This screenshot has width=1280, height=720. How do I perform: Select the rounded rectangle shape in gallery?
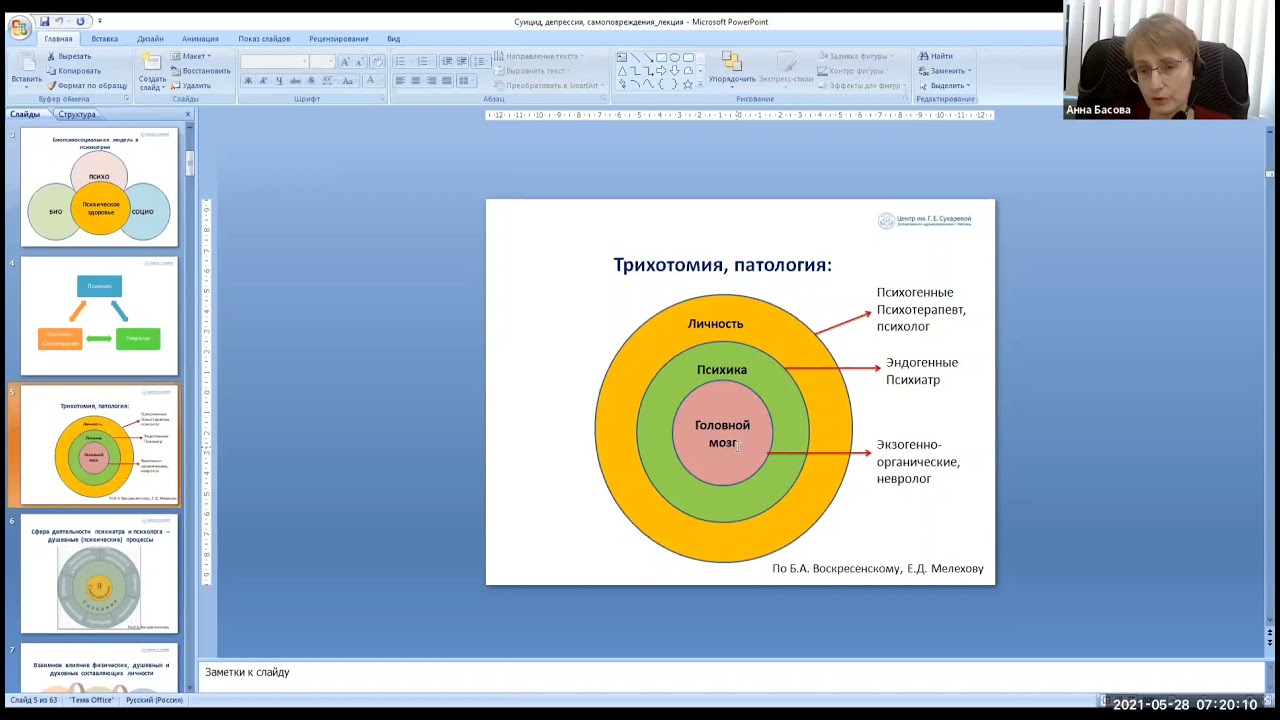688,57
